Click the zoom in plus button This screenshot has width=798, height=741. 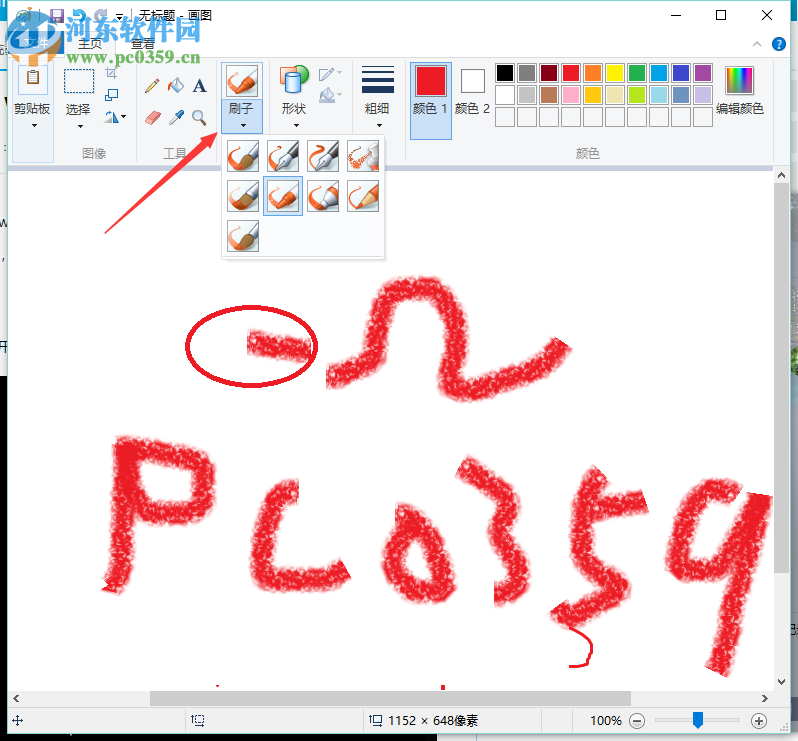point(759,721)
